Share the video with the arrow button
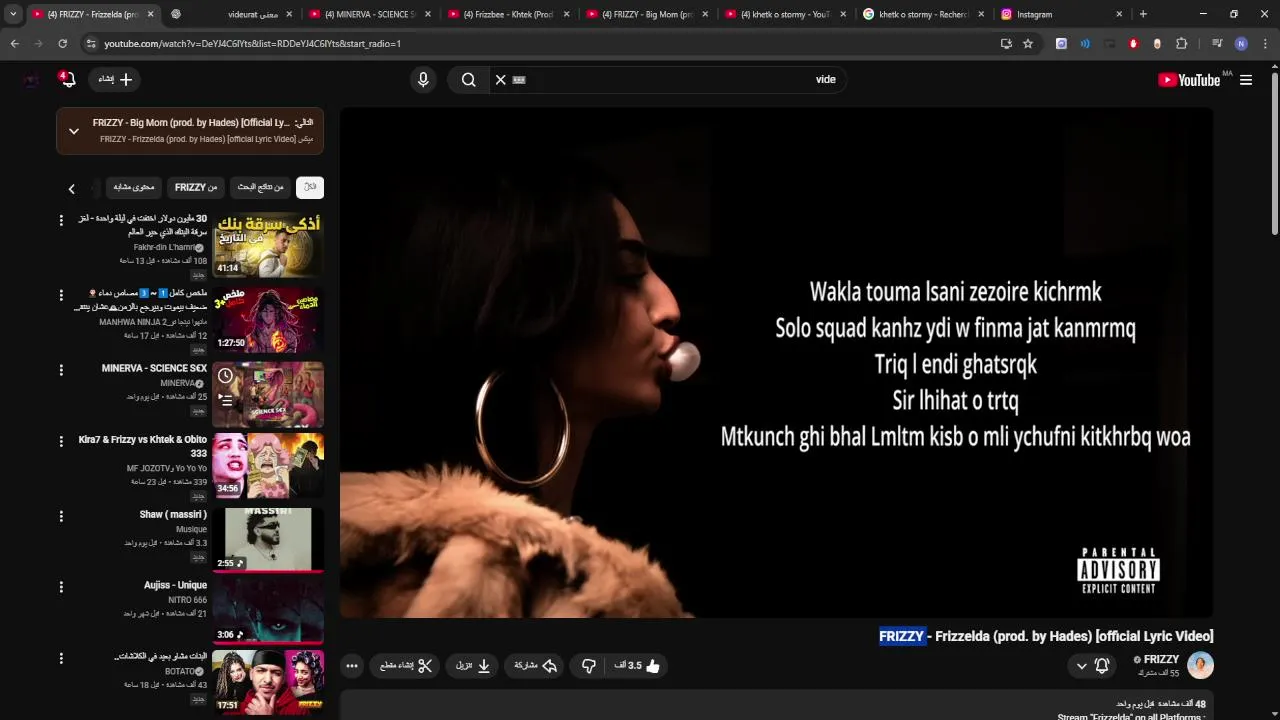This screenshot has height=720, width=1280. [536, 666]
